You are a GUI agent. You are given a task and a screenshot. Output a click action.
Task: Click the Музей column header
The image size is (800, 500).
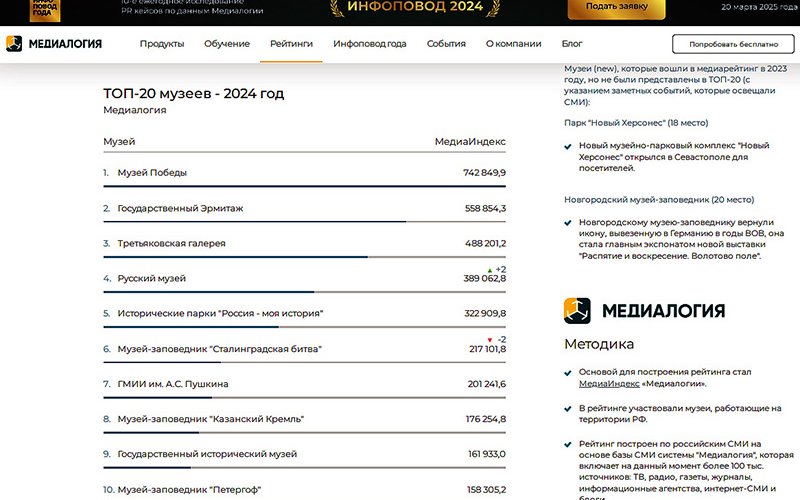[x=119, y=142]
